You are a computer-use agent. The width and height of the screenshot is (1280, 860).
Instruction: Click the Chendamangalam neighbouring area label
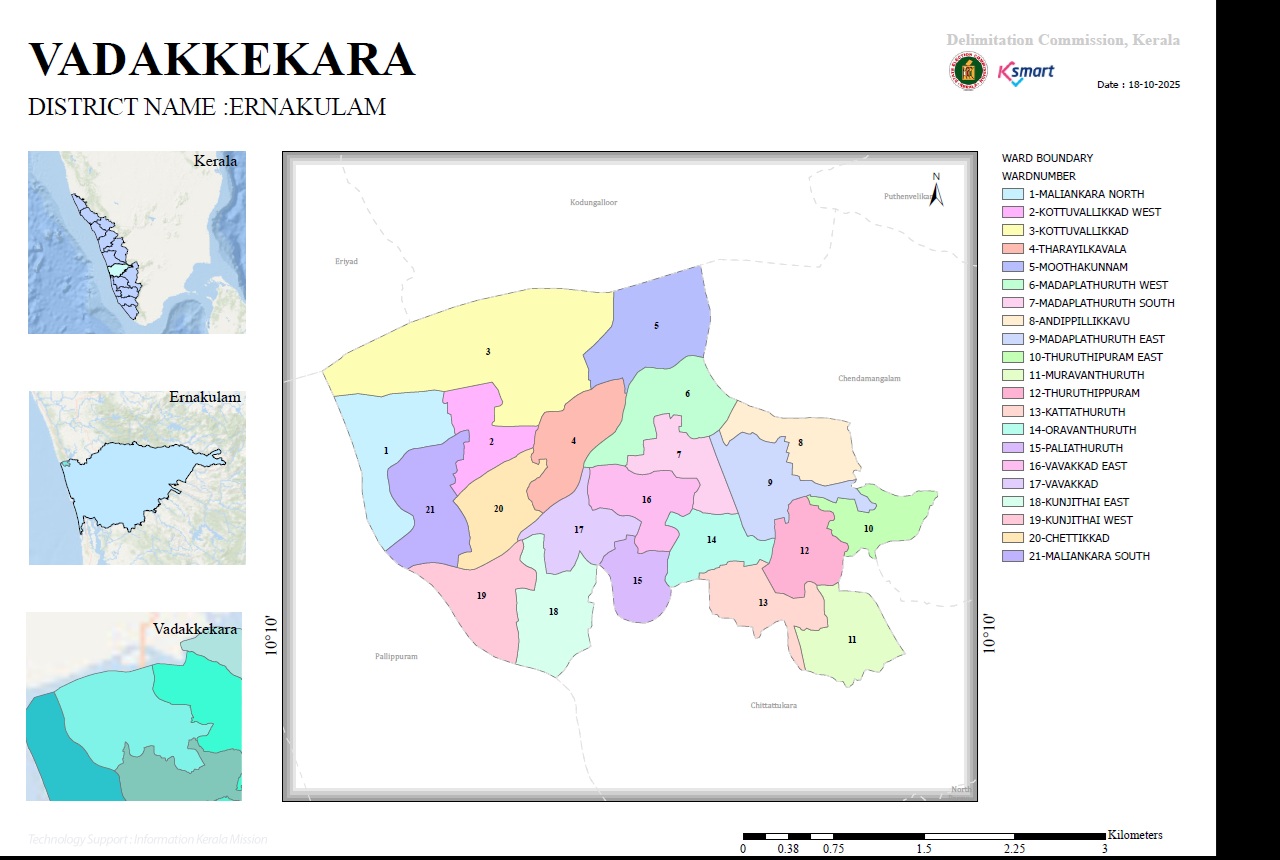[870, 379]
